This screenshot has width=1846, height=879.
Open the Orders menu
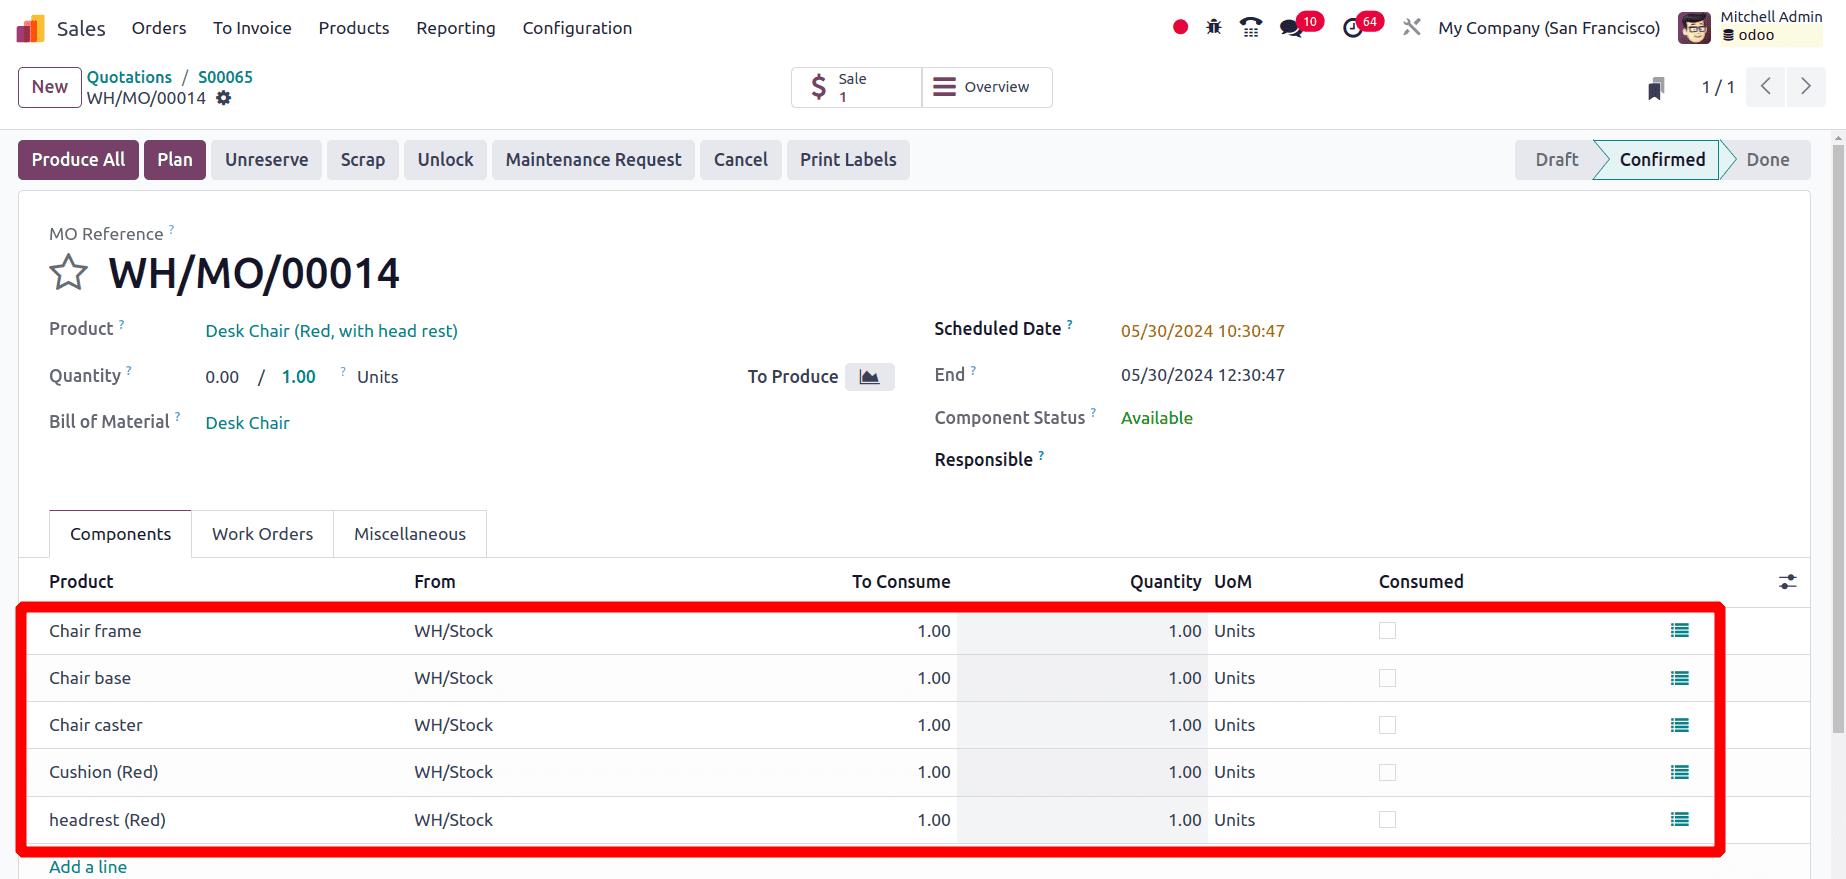[x=159, y=28]
